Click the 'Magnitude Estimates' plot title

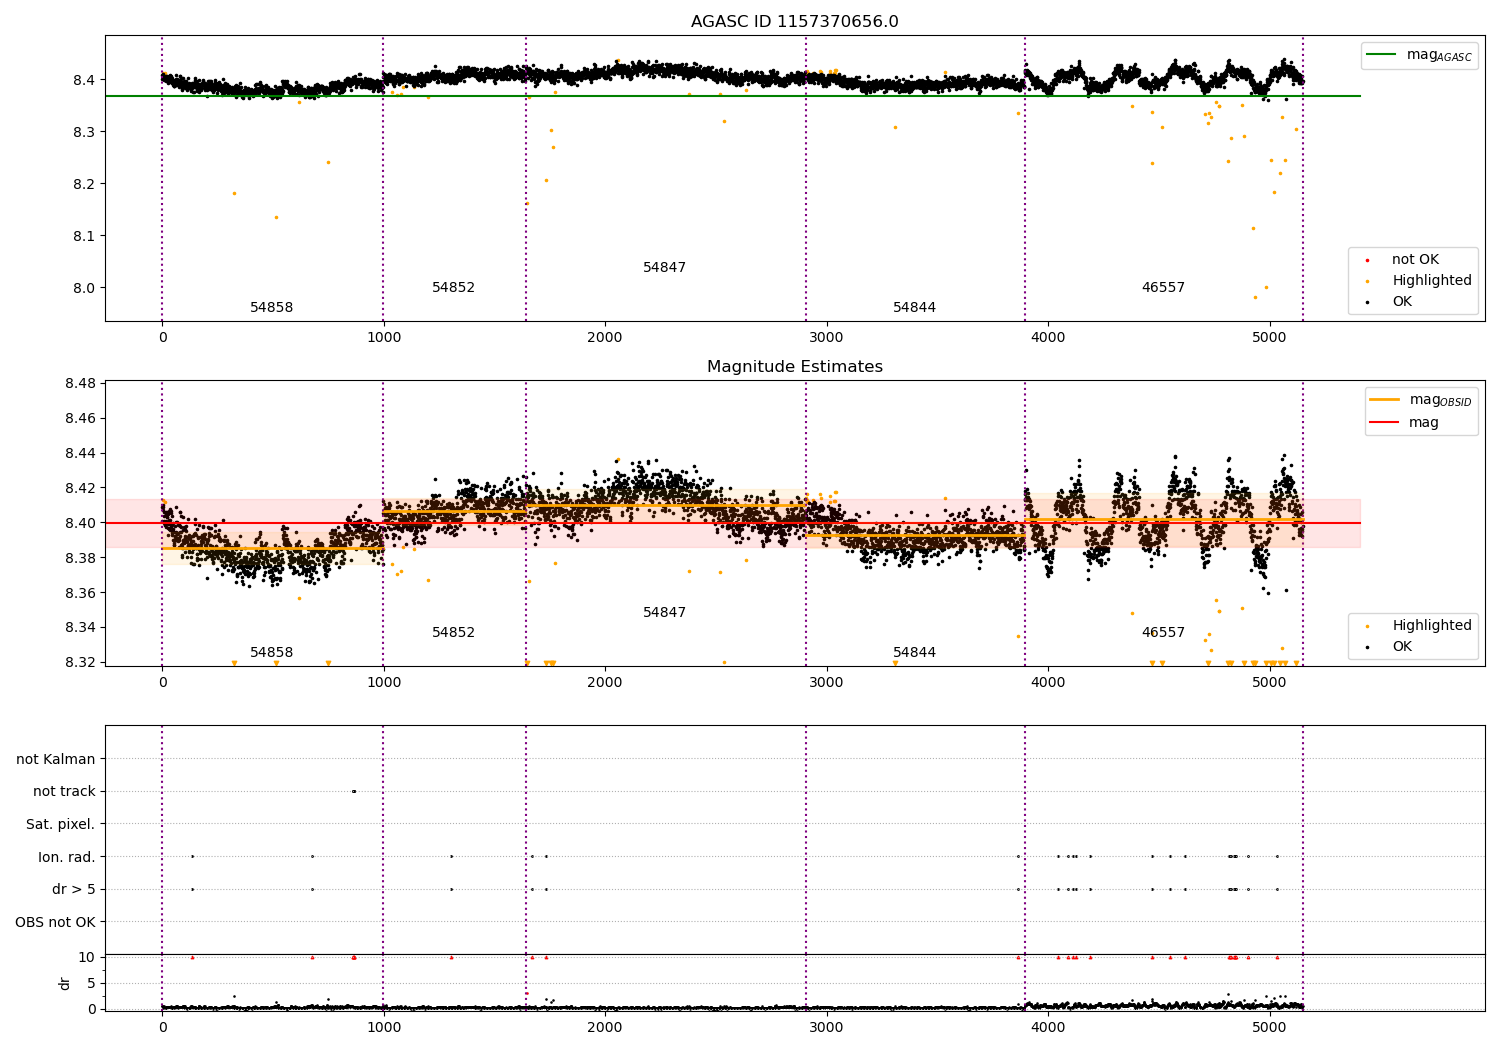coord(794,367)
